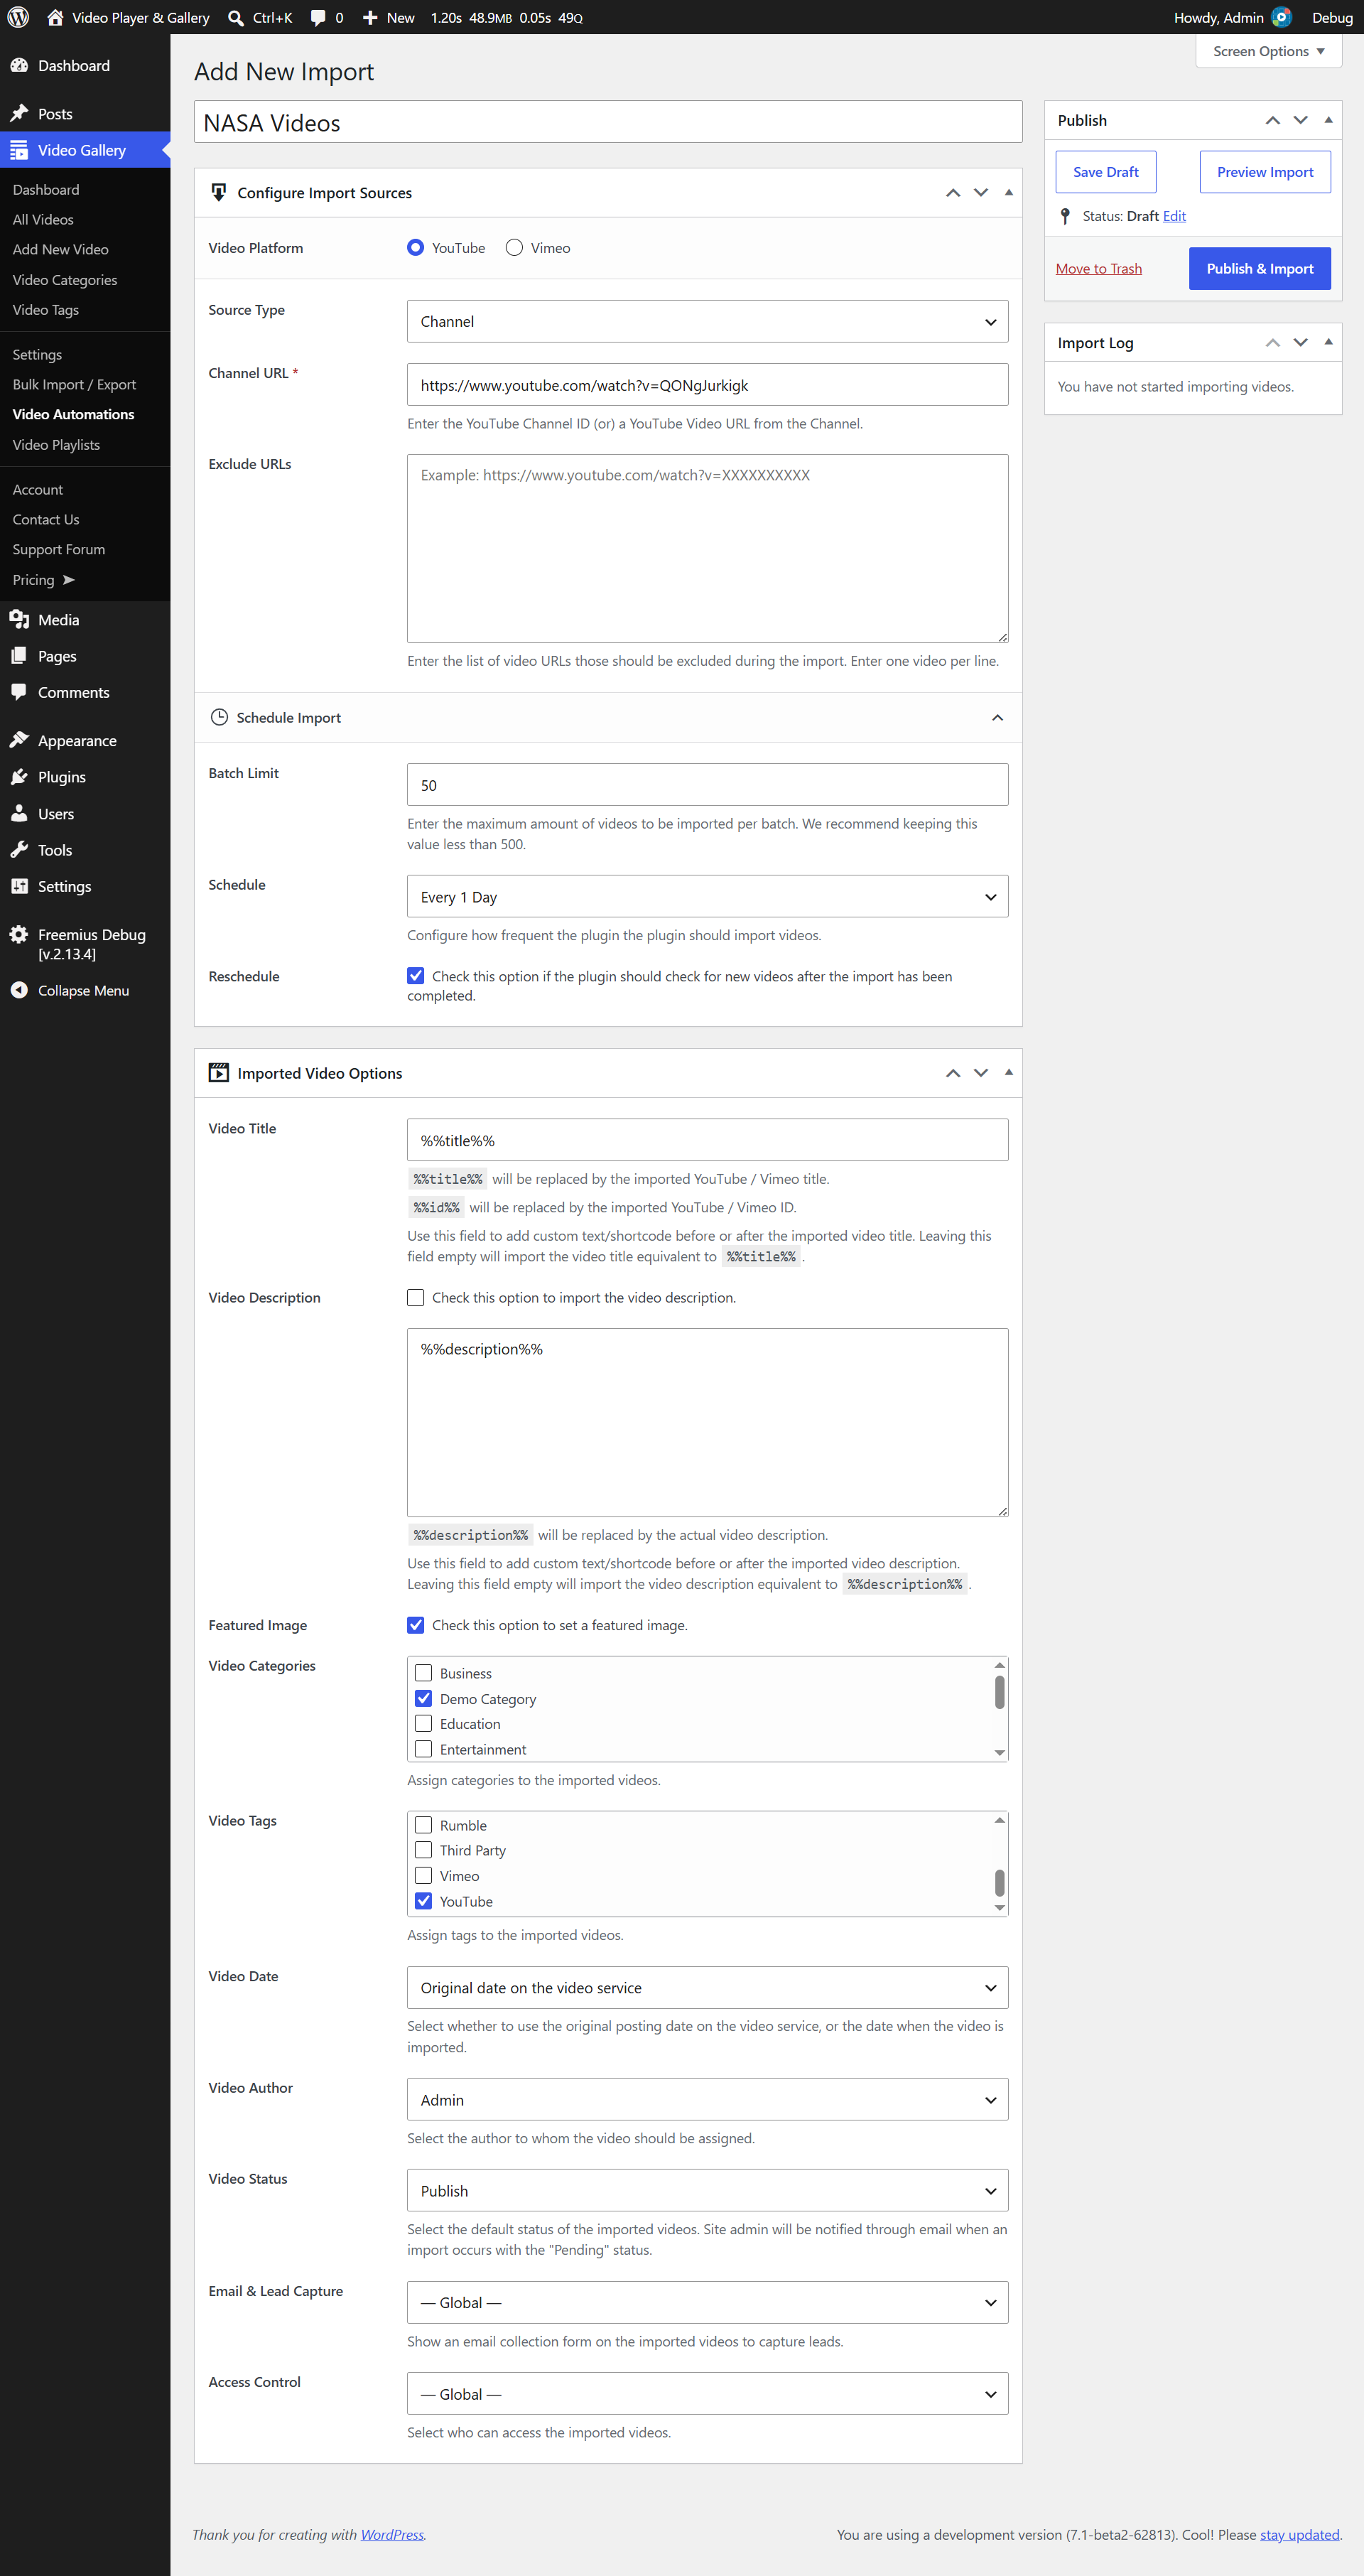
Task: Check the Business video category
Action: pos(424,1673)
